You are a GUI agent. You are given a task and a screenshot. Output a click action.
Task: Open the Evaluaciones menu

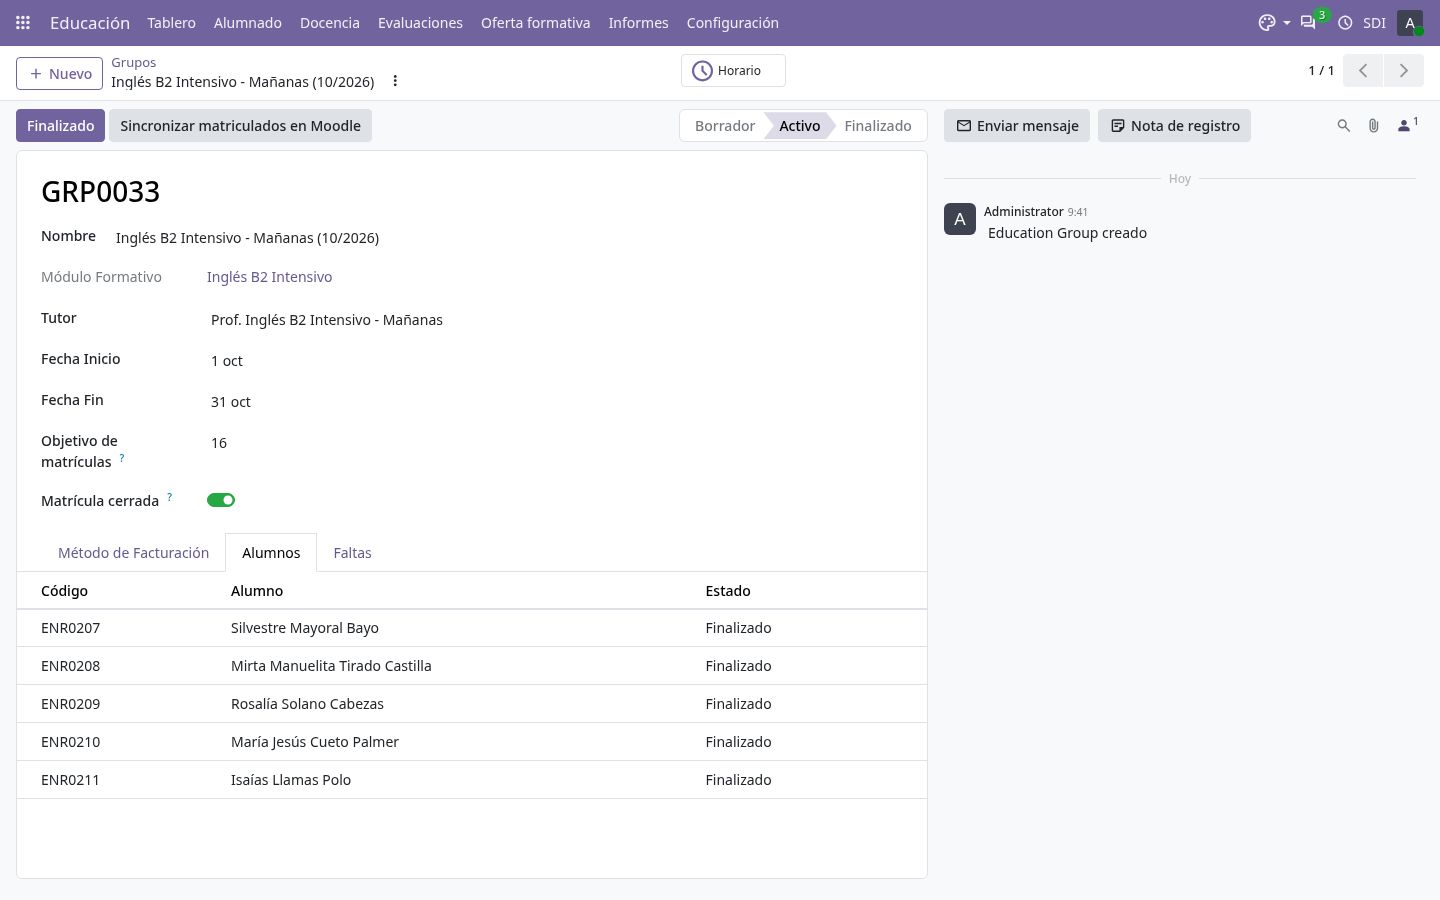(420, 22)
